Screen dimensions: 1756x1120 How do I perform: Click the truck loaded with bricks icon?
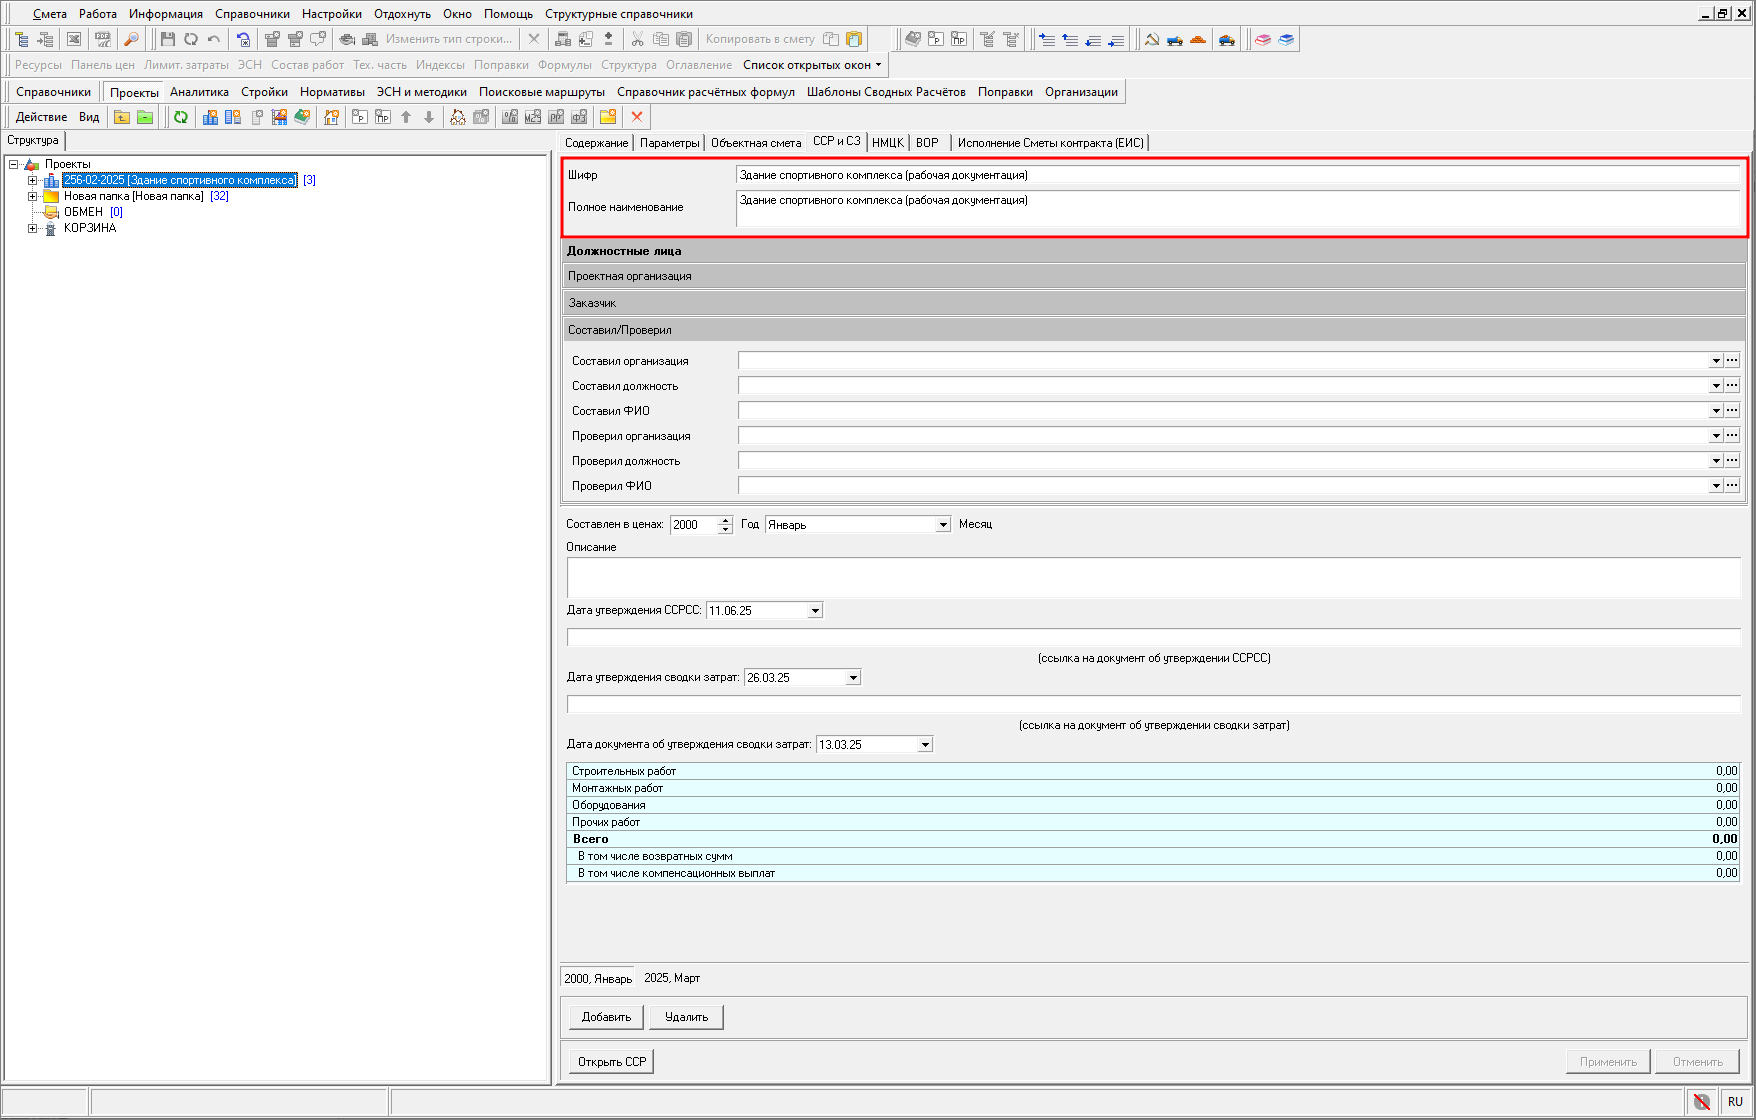(x=1227, y=39)
